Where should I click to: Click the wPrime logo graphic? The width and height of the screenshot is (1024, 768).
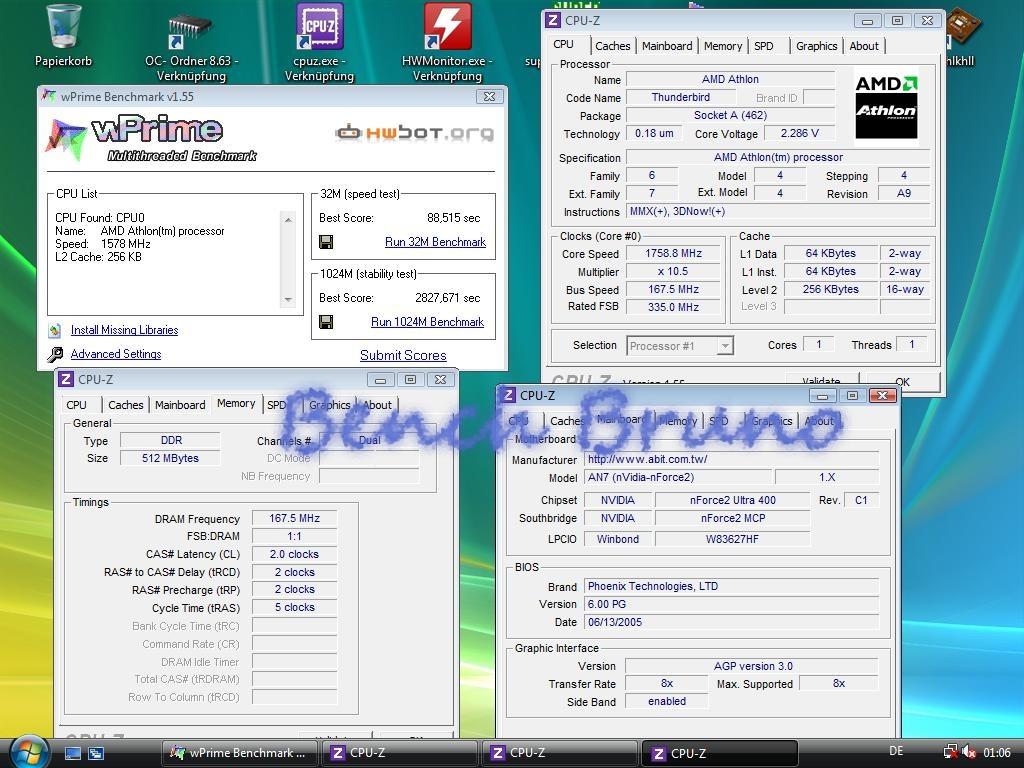click(152, 138)
